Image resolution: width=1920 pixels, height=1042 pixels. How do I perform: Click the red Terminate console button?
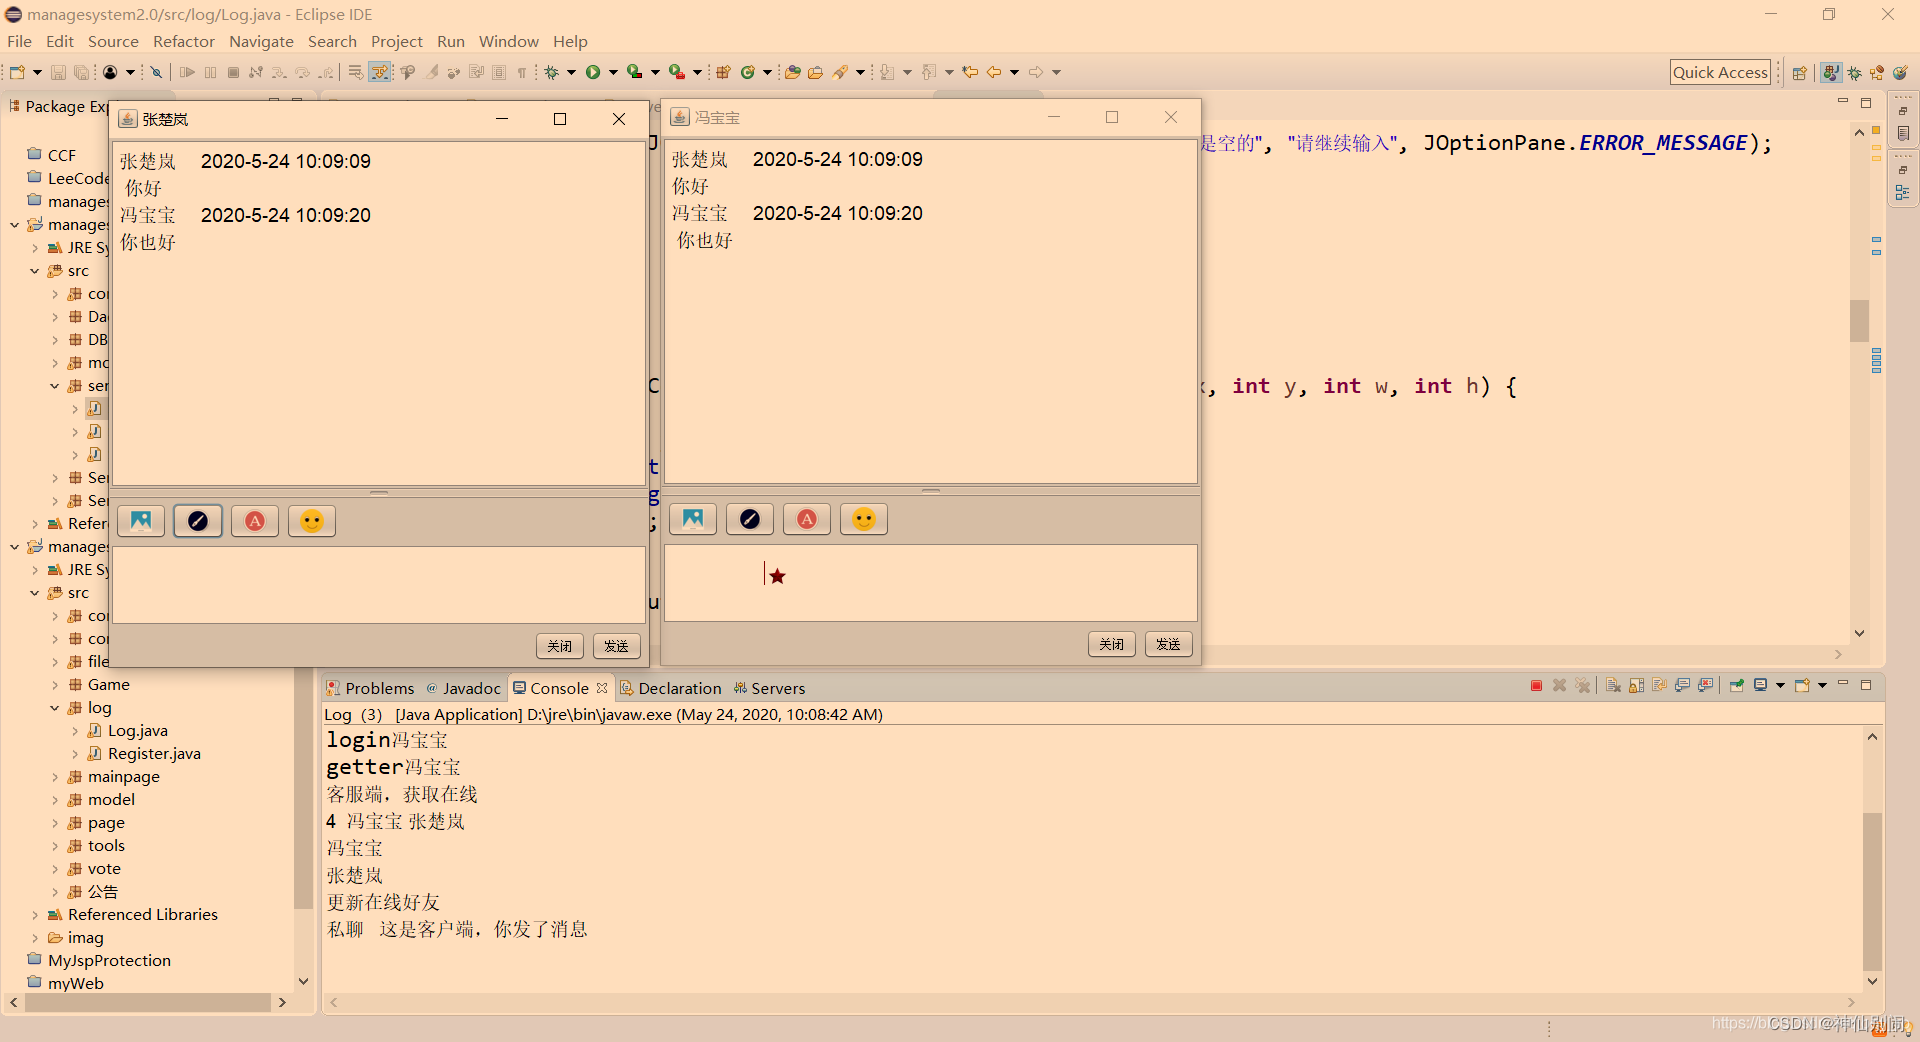[x=1536, y=685]
